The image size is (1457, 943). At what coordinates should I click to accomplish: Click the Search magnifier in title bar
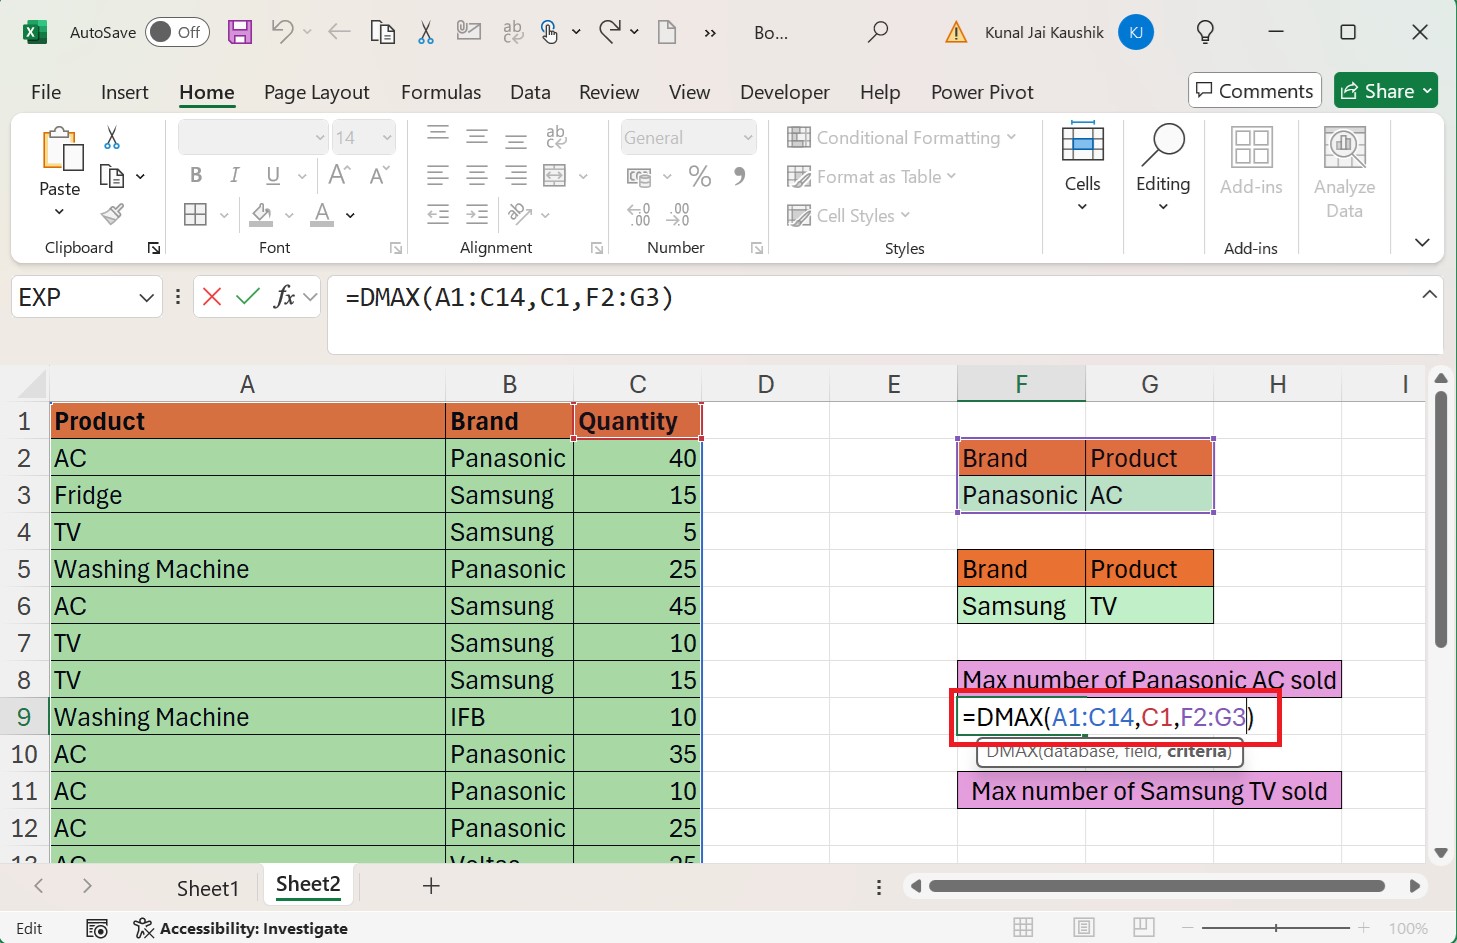(x=878, y=32)
